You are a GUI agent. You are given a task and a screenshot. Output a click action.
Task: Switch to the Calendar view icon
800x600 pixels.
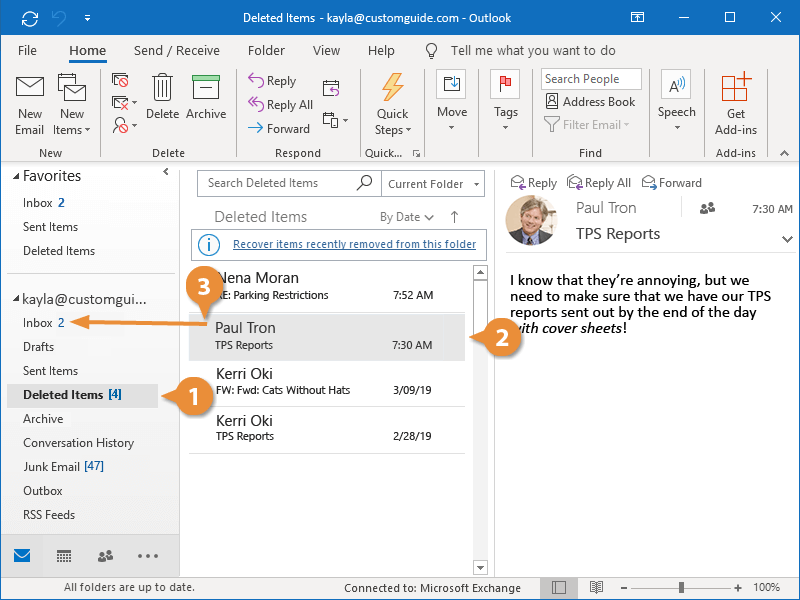(64, 556)
